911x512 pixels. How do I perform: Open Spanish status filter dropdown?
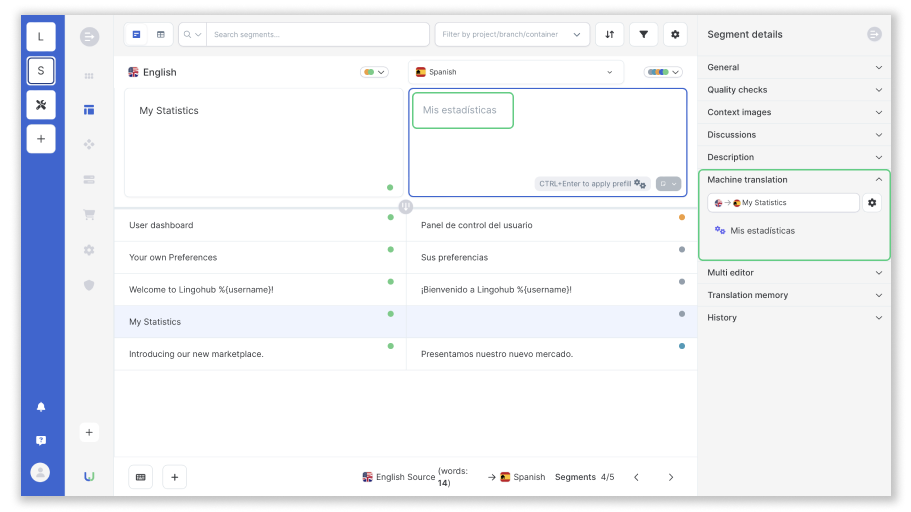663,72
